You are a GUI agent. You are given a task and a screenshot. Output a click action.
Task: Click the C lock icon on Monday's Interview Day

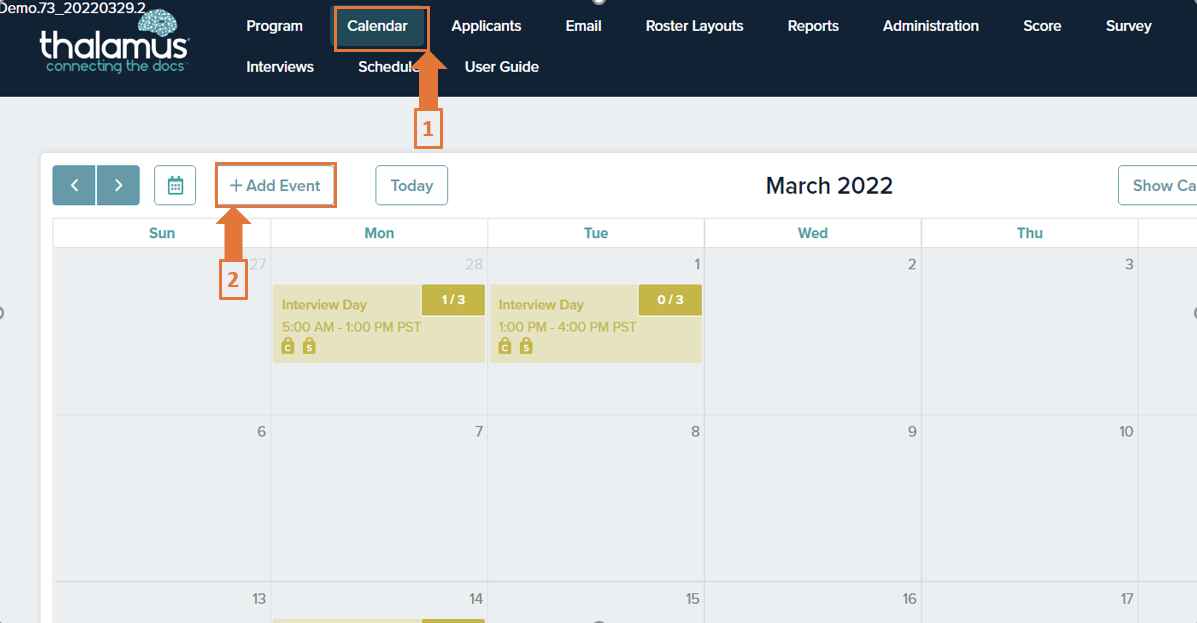tap(288, 347)
